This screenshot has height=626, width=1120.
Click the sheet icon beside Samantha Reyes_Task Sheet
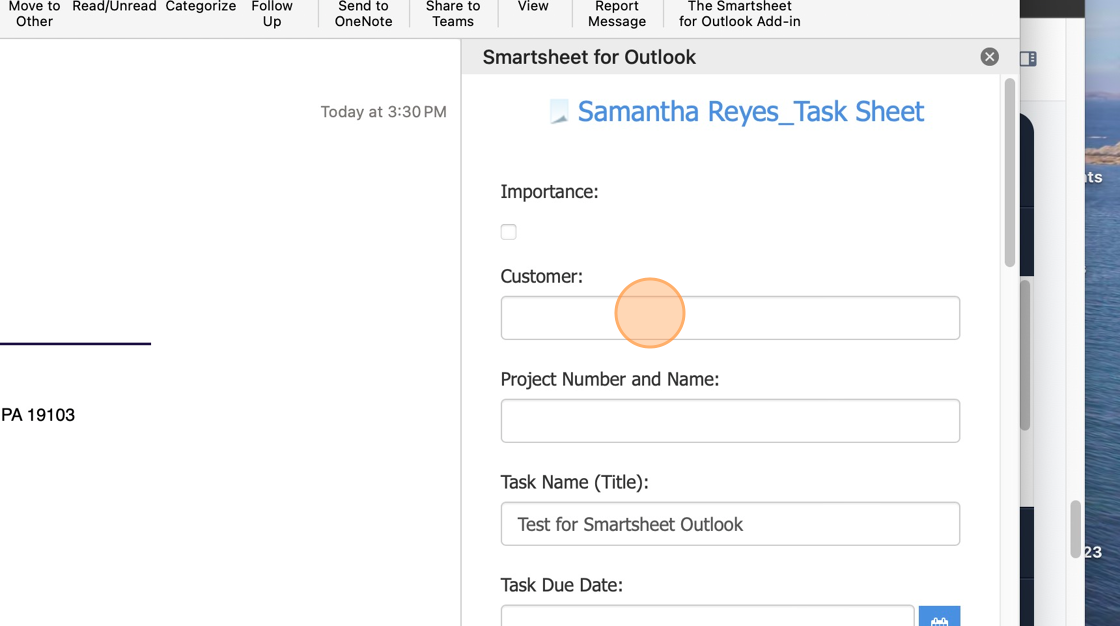click(559, 111)
